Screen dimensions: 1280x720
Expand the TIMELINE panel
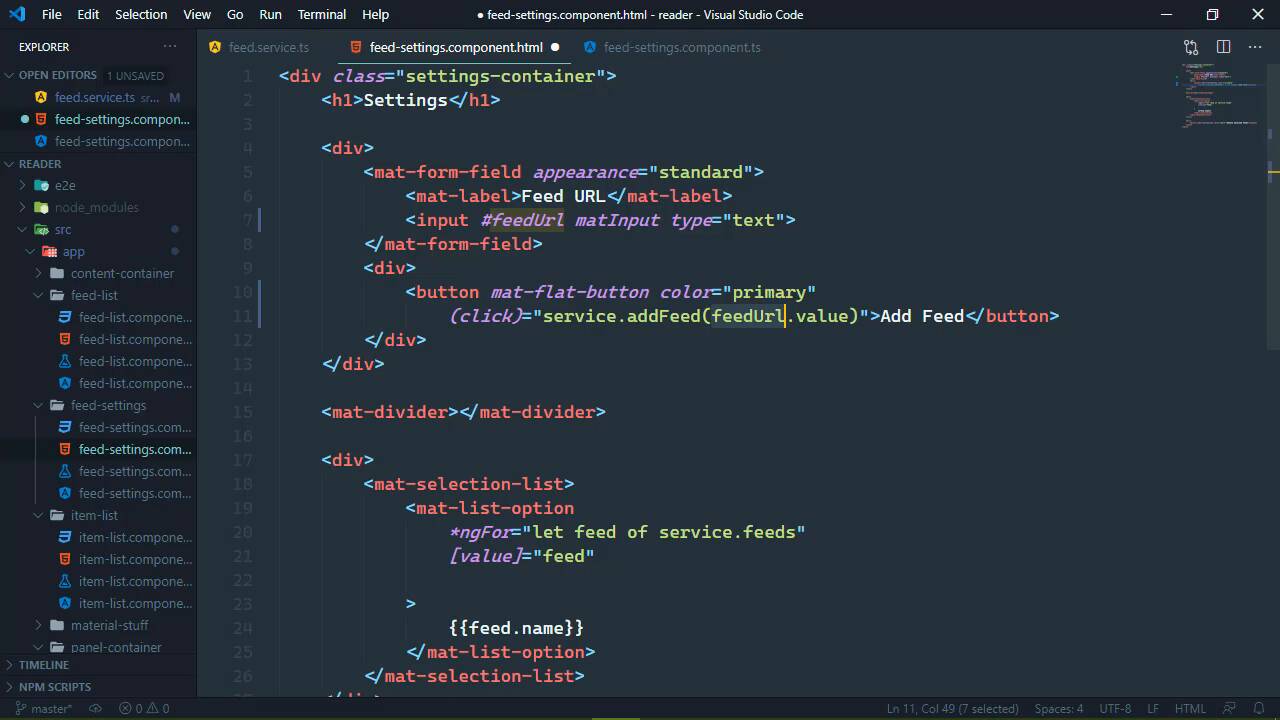click(x=98, y=665)
